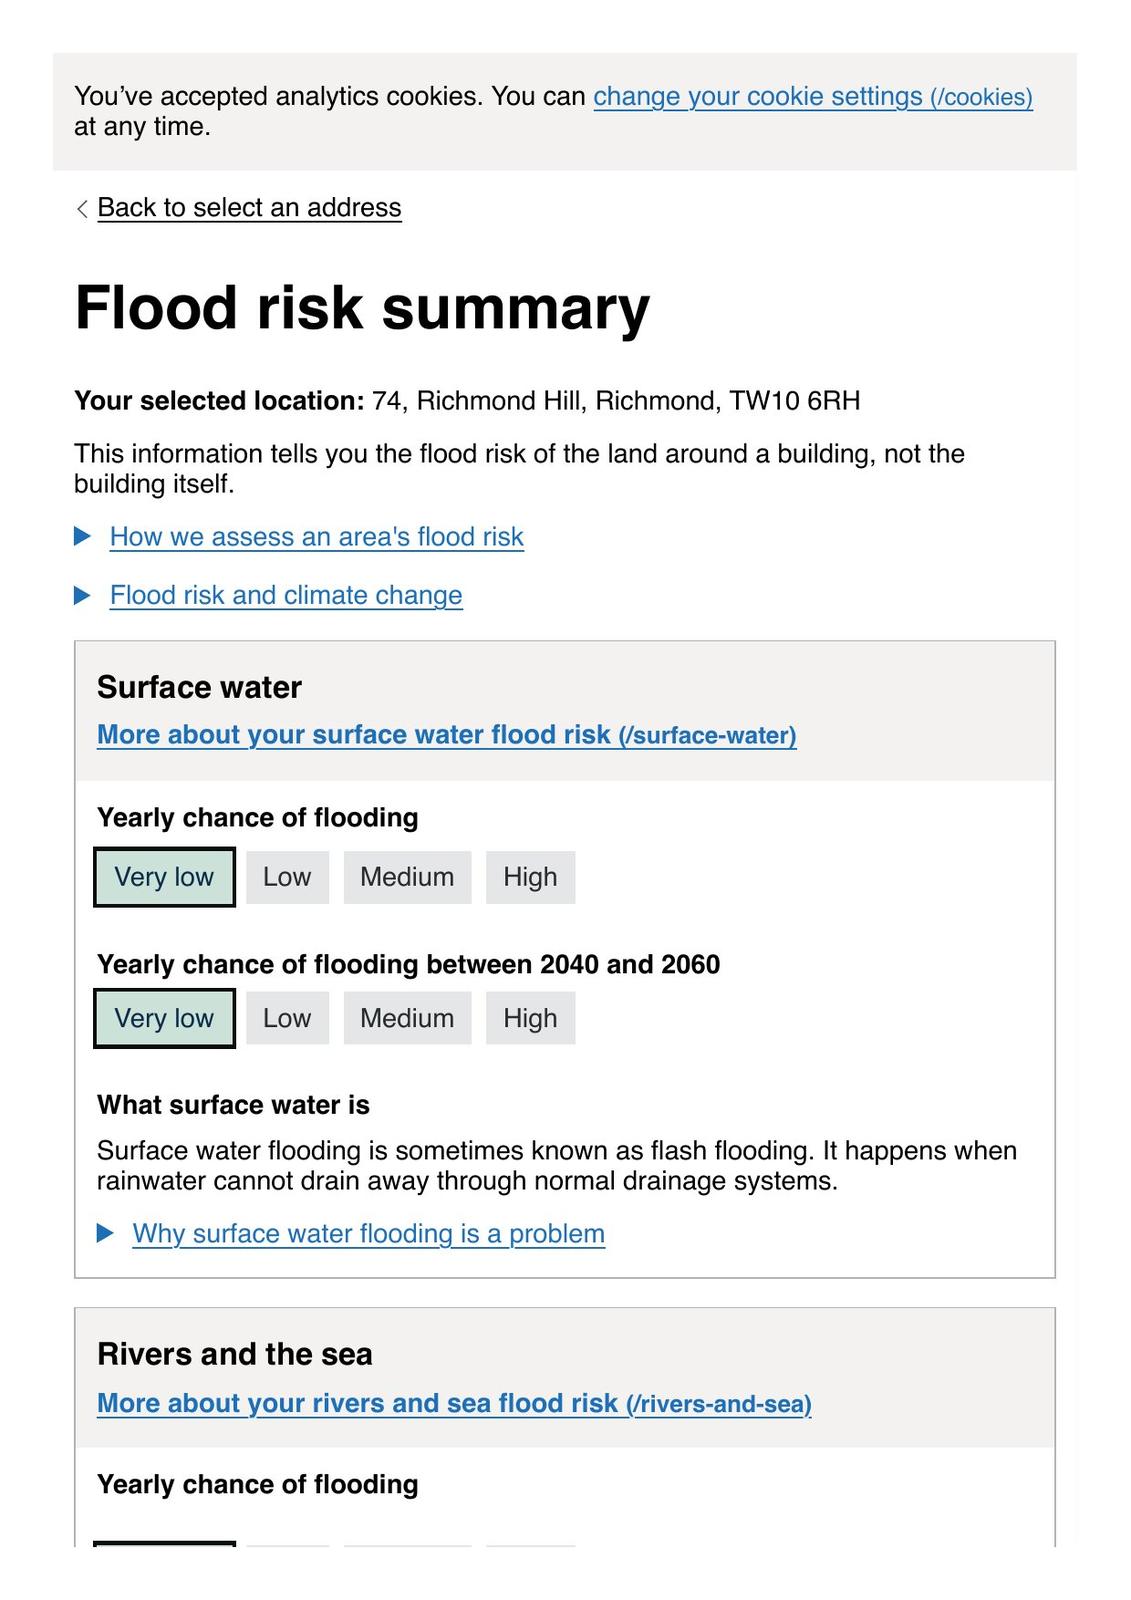Expand 'Why surface water flooding is a problem'
1131x1600 pixels.
[x=368, y=1234]
